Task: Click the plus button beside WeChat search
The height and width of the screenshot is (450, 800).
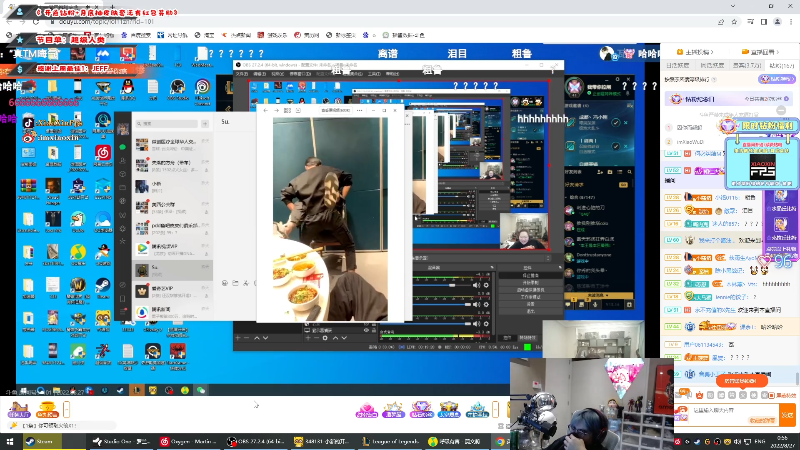Action: [x=205, y=123]
